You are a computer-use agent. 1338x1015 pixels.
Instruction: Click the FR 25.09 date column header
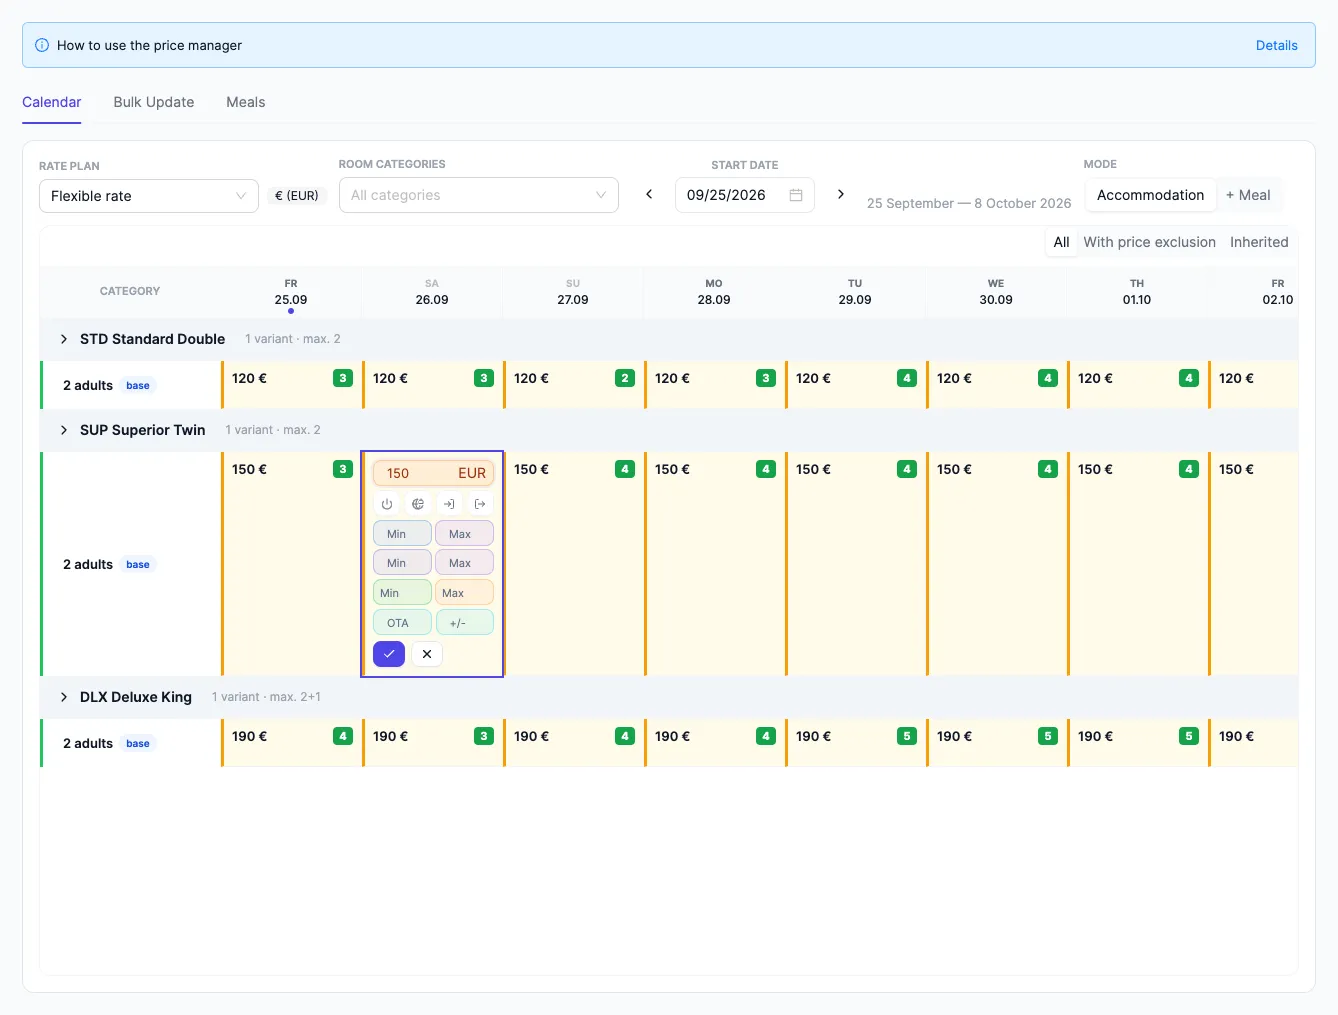pos(291,292)
